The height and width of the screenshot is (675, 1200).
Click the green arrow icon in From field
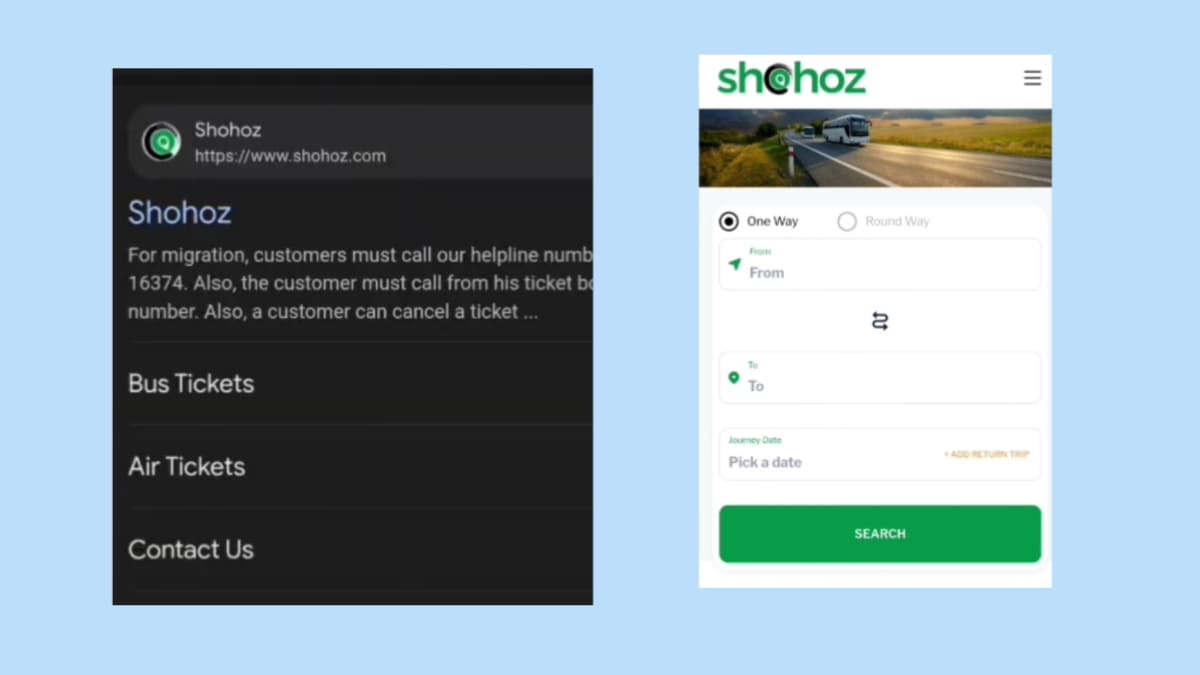coord(735,264)
